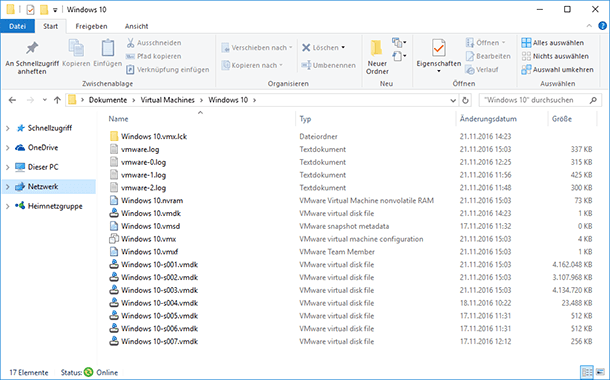Click Nichts auswählen

coord(555,56)
